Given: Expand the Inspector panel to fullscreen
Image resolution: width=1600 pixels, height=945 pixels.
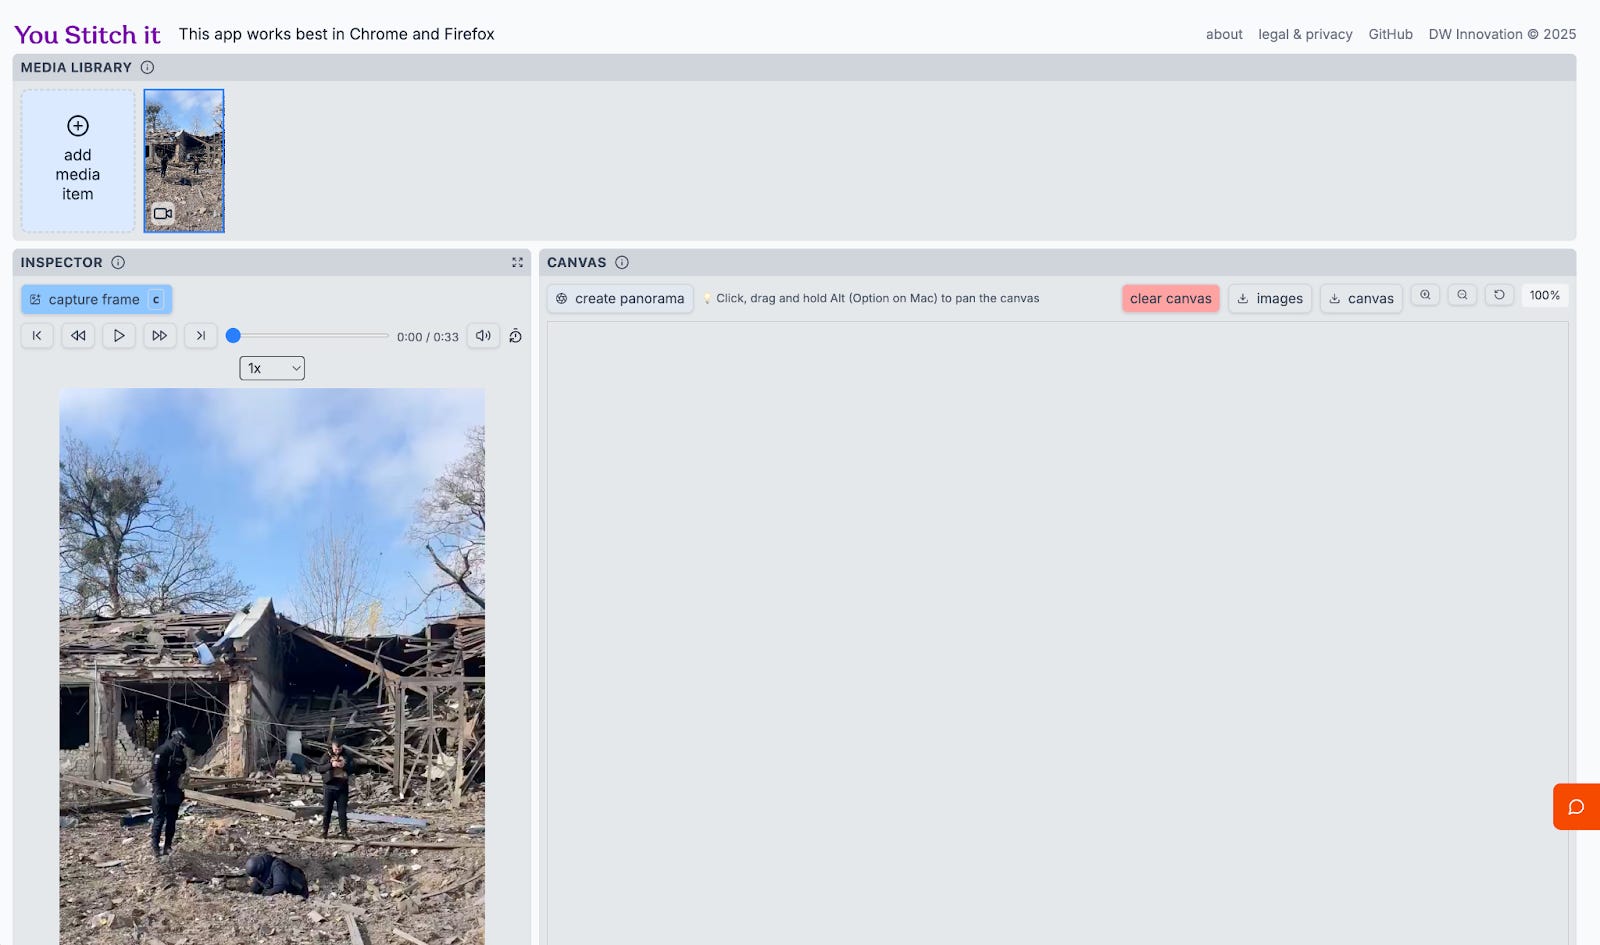Looking at the screenshot, I should pos(517,263).
